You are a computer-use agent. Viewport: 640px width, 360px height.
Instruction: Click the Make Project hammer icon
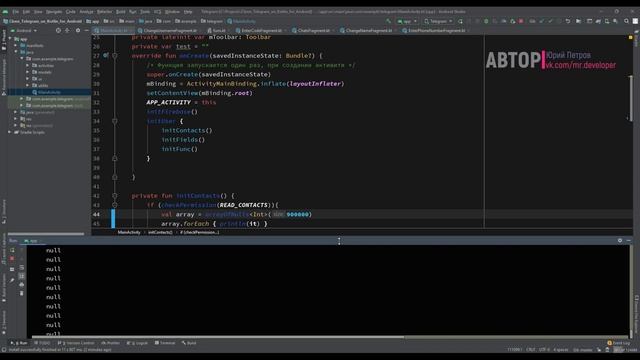(x=388, y=21)
